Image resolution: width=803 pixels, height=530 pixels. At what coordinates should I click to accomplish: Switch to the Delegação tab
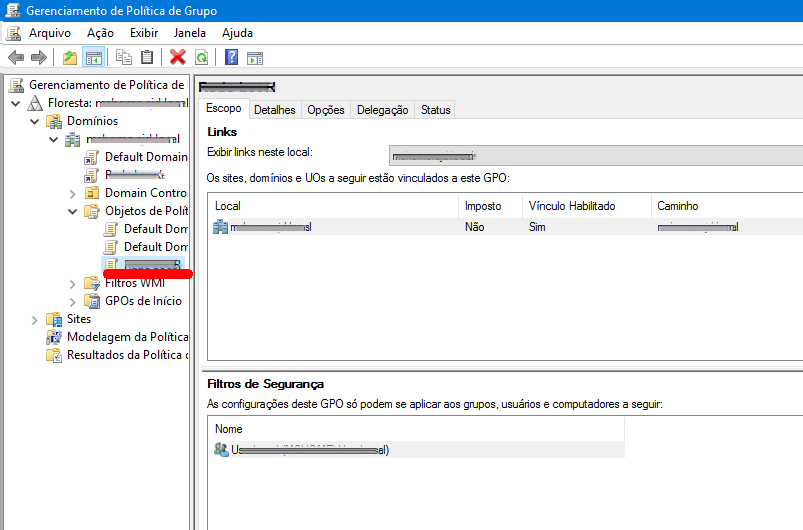coord(382,110)
